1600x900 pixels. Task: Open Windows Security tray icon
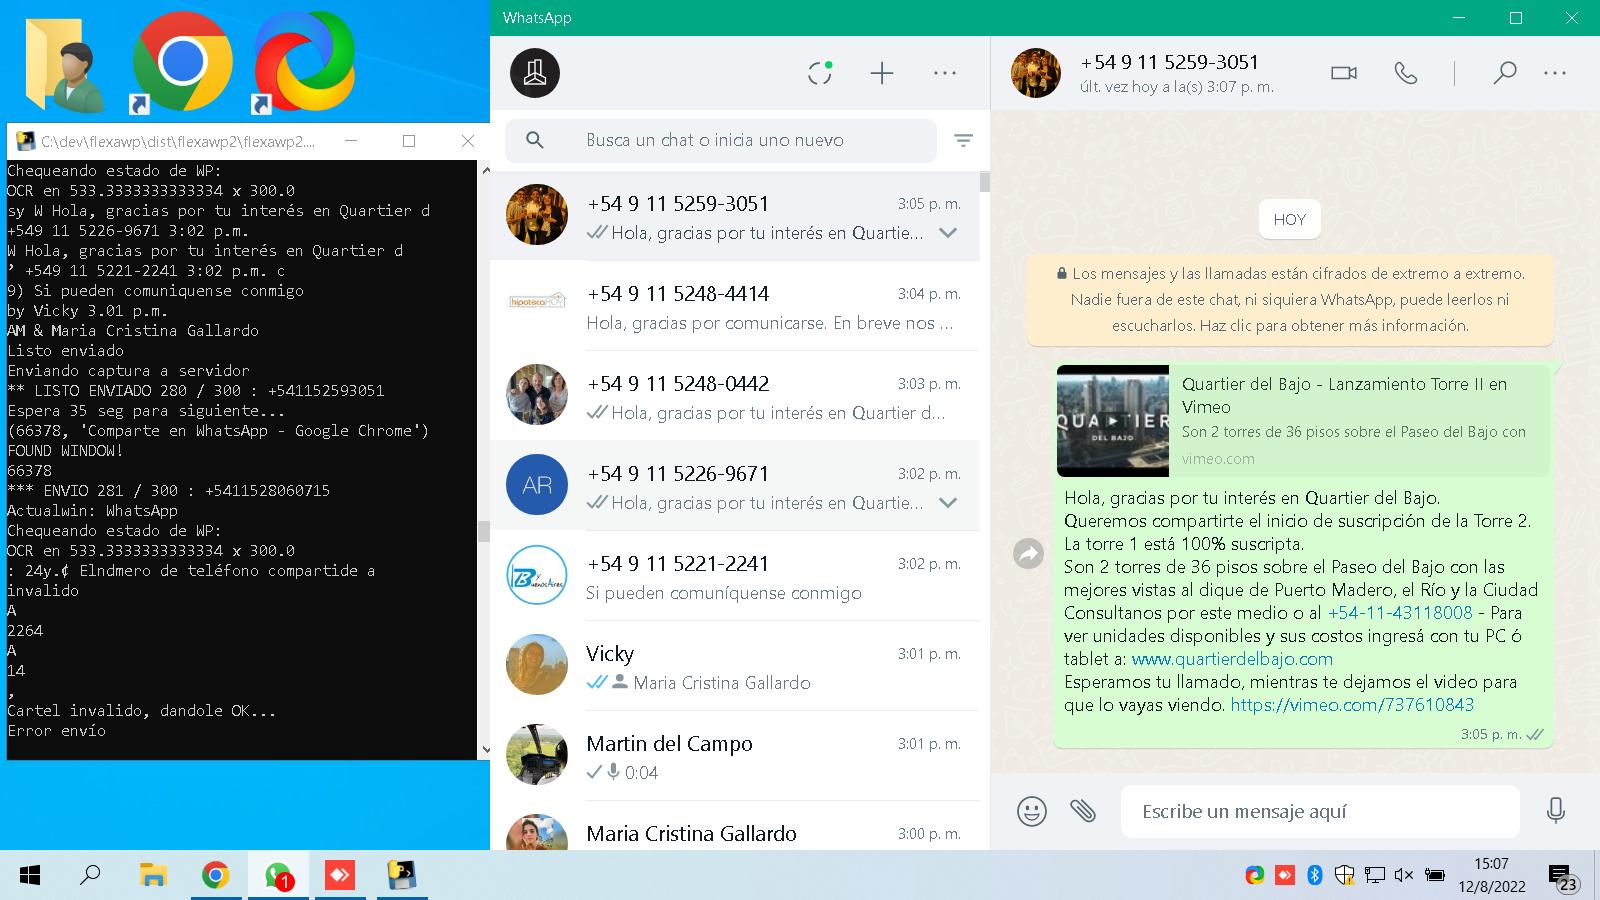pyautogui.click(x=1345, y=876)
